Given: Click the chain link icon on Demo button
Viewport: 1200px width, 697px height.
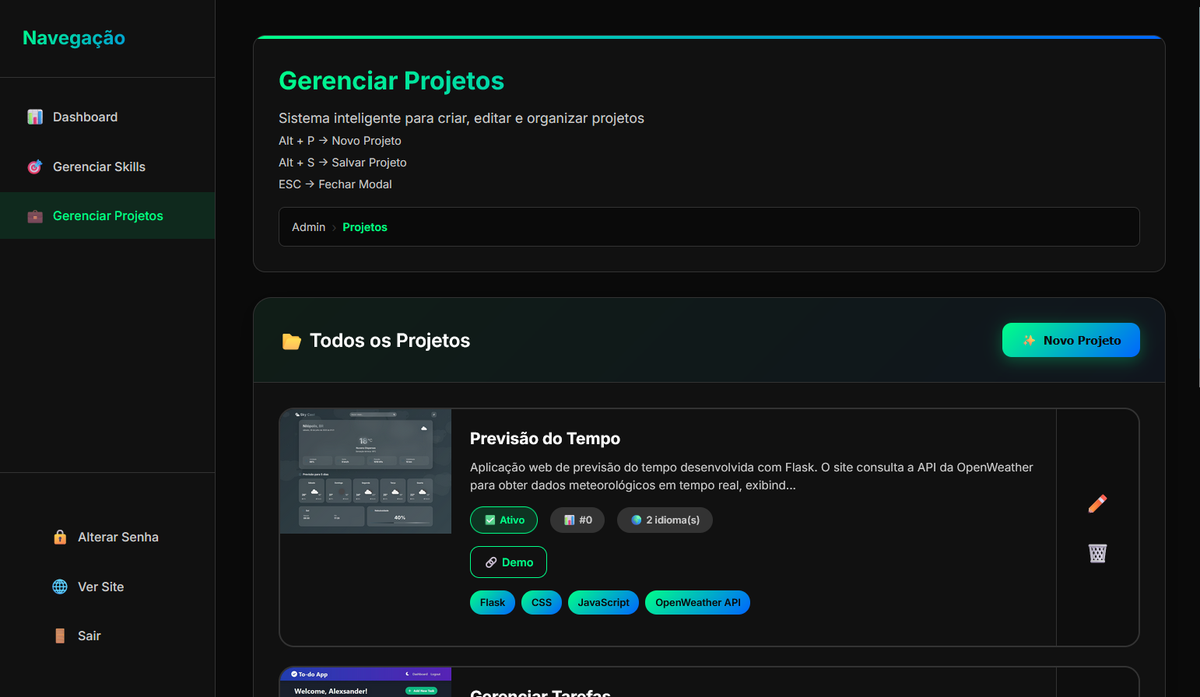Looking at the screenshot, I should [x=491, y=563].
